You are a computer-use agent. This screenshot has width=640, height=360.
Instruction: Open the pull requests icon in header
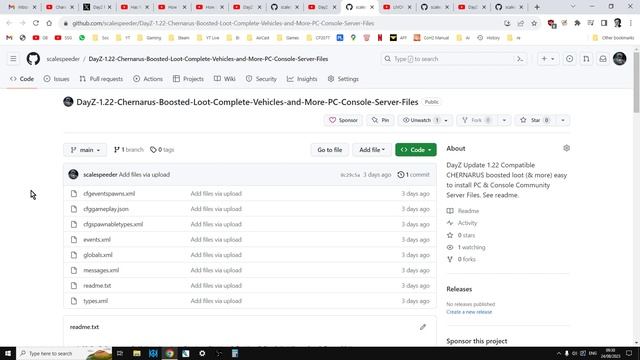(586, 59)
